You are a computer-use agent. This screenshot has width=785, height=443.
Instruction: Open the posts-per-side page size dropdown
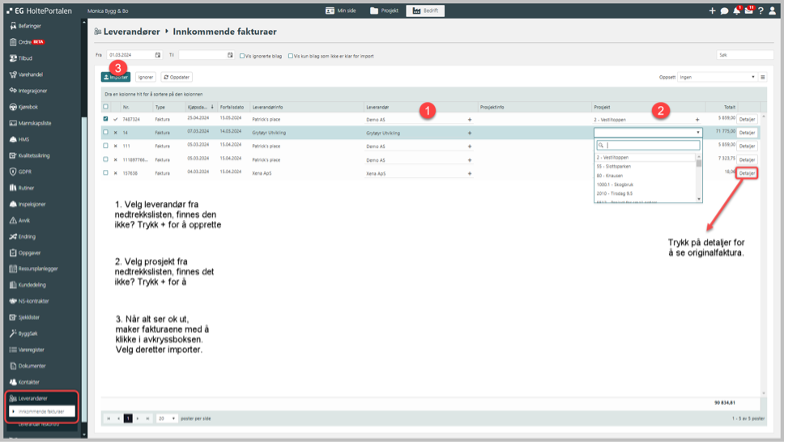point(166,418)
